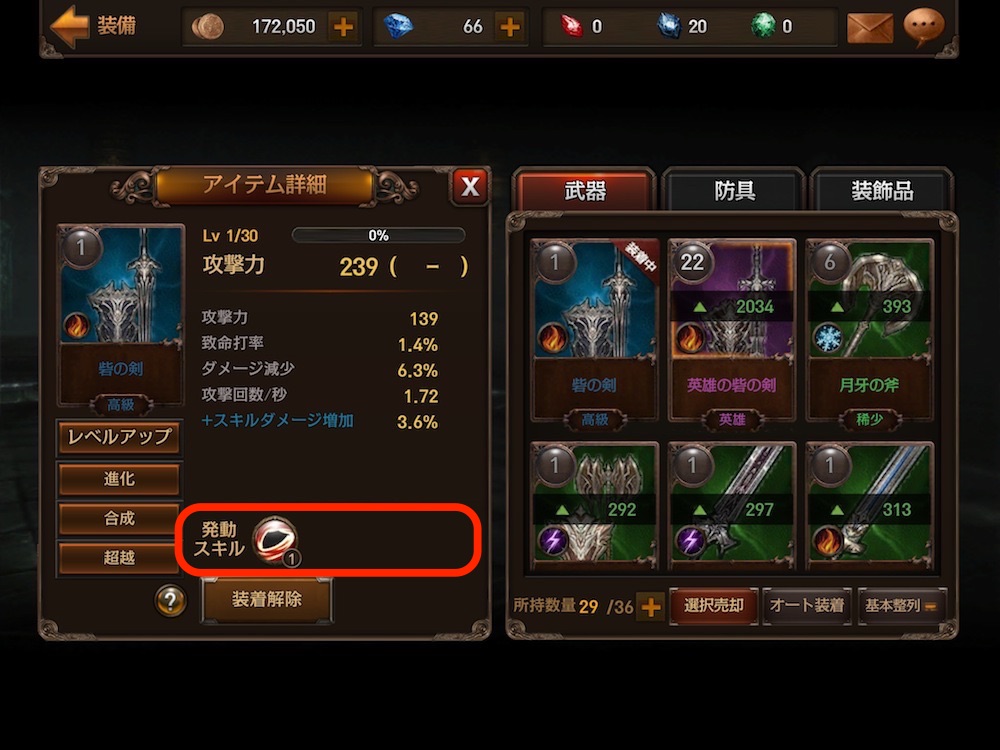Click the Lv 1/30 experience progress bar
The image size is (1000, 750).
tap(378, 235)
